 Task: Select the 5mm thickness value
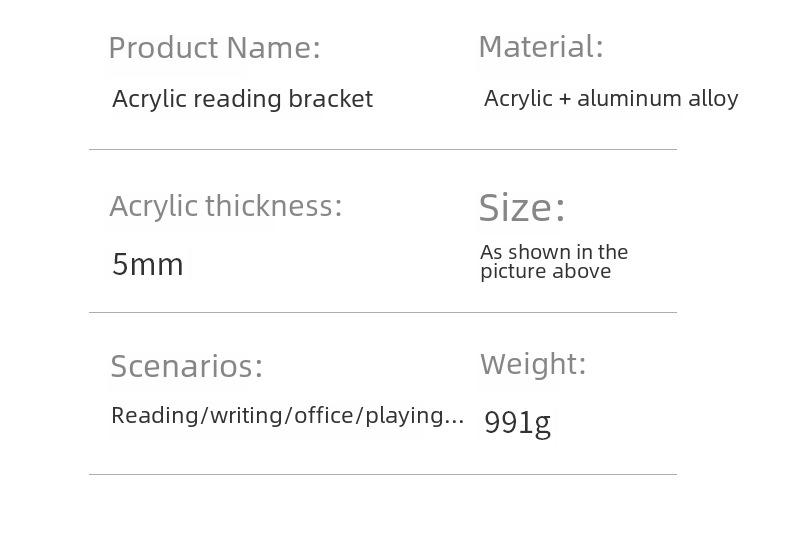point(147,264)
